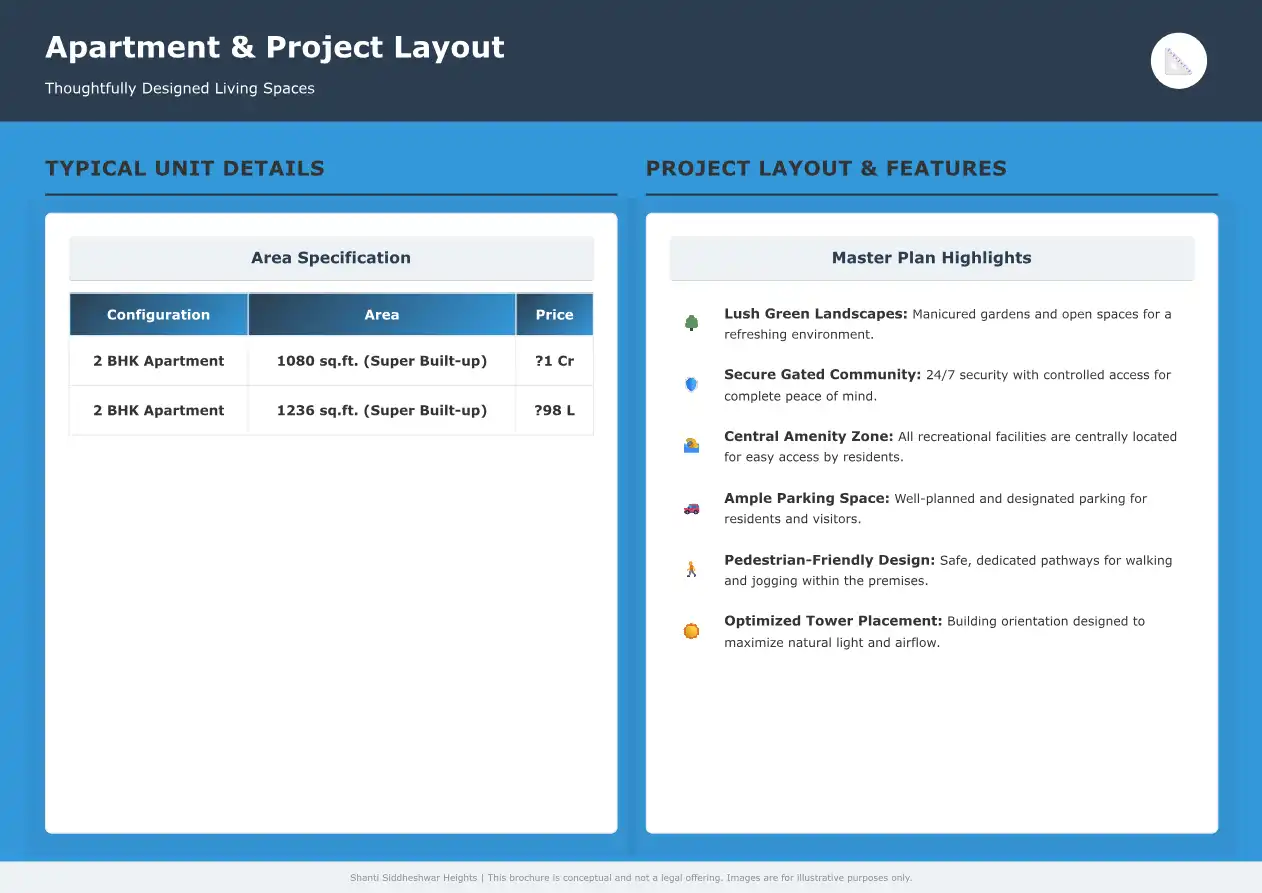Screen dimensions: 1262x893
Task: Click the Typical Unit Details section title
Action: pos(185,168)
